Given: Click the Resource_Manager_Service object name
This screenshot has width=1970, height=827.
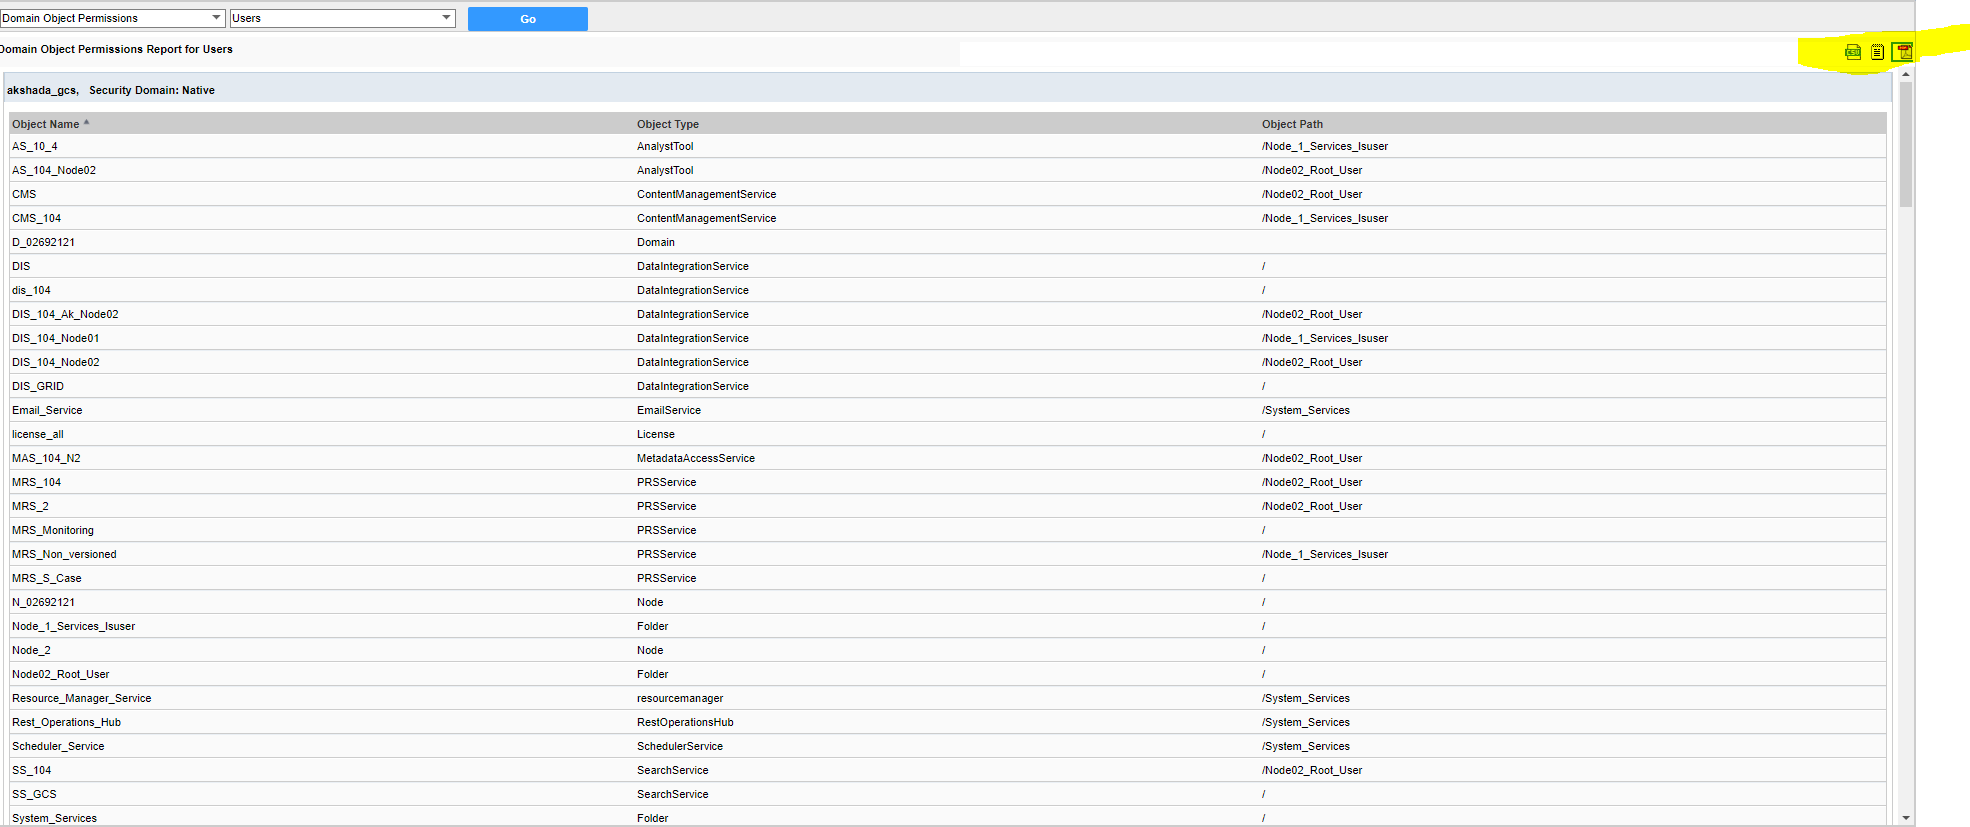Looking at the screenshot, I should pos(82,698).
